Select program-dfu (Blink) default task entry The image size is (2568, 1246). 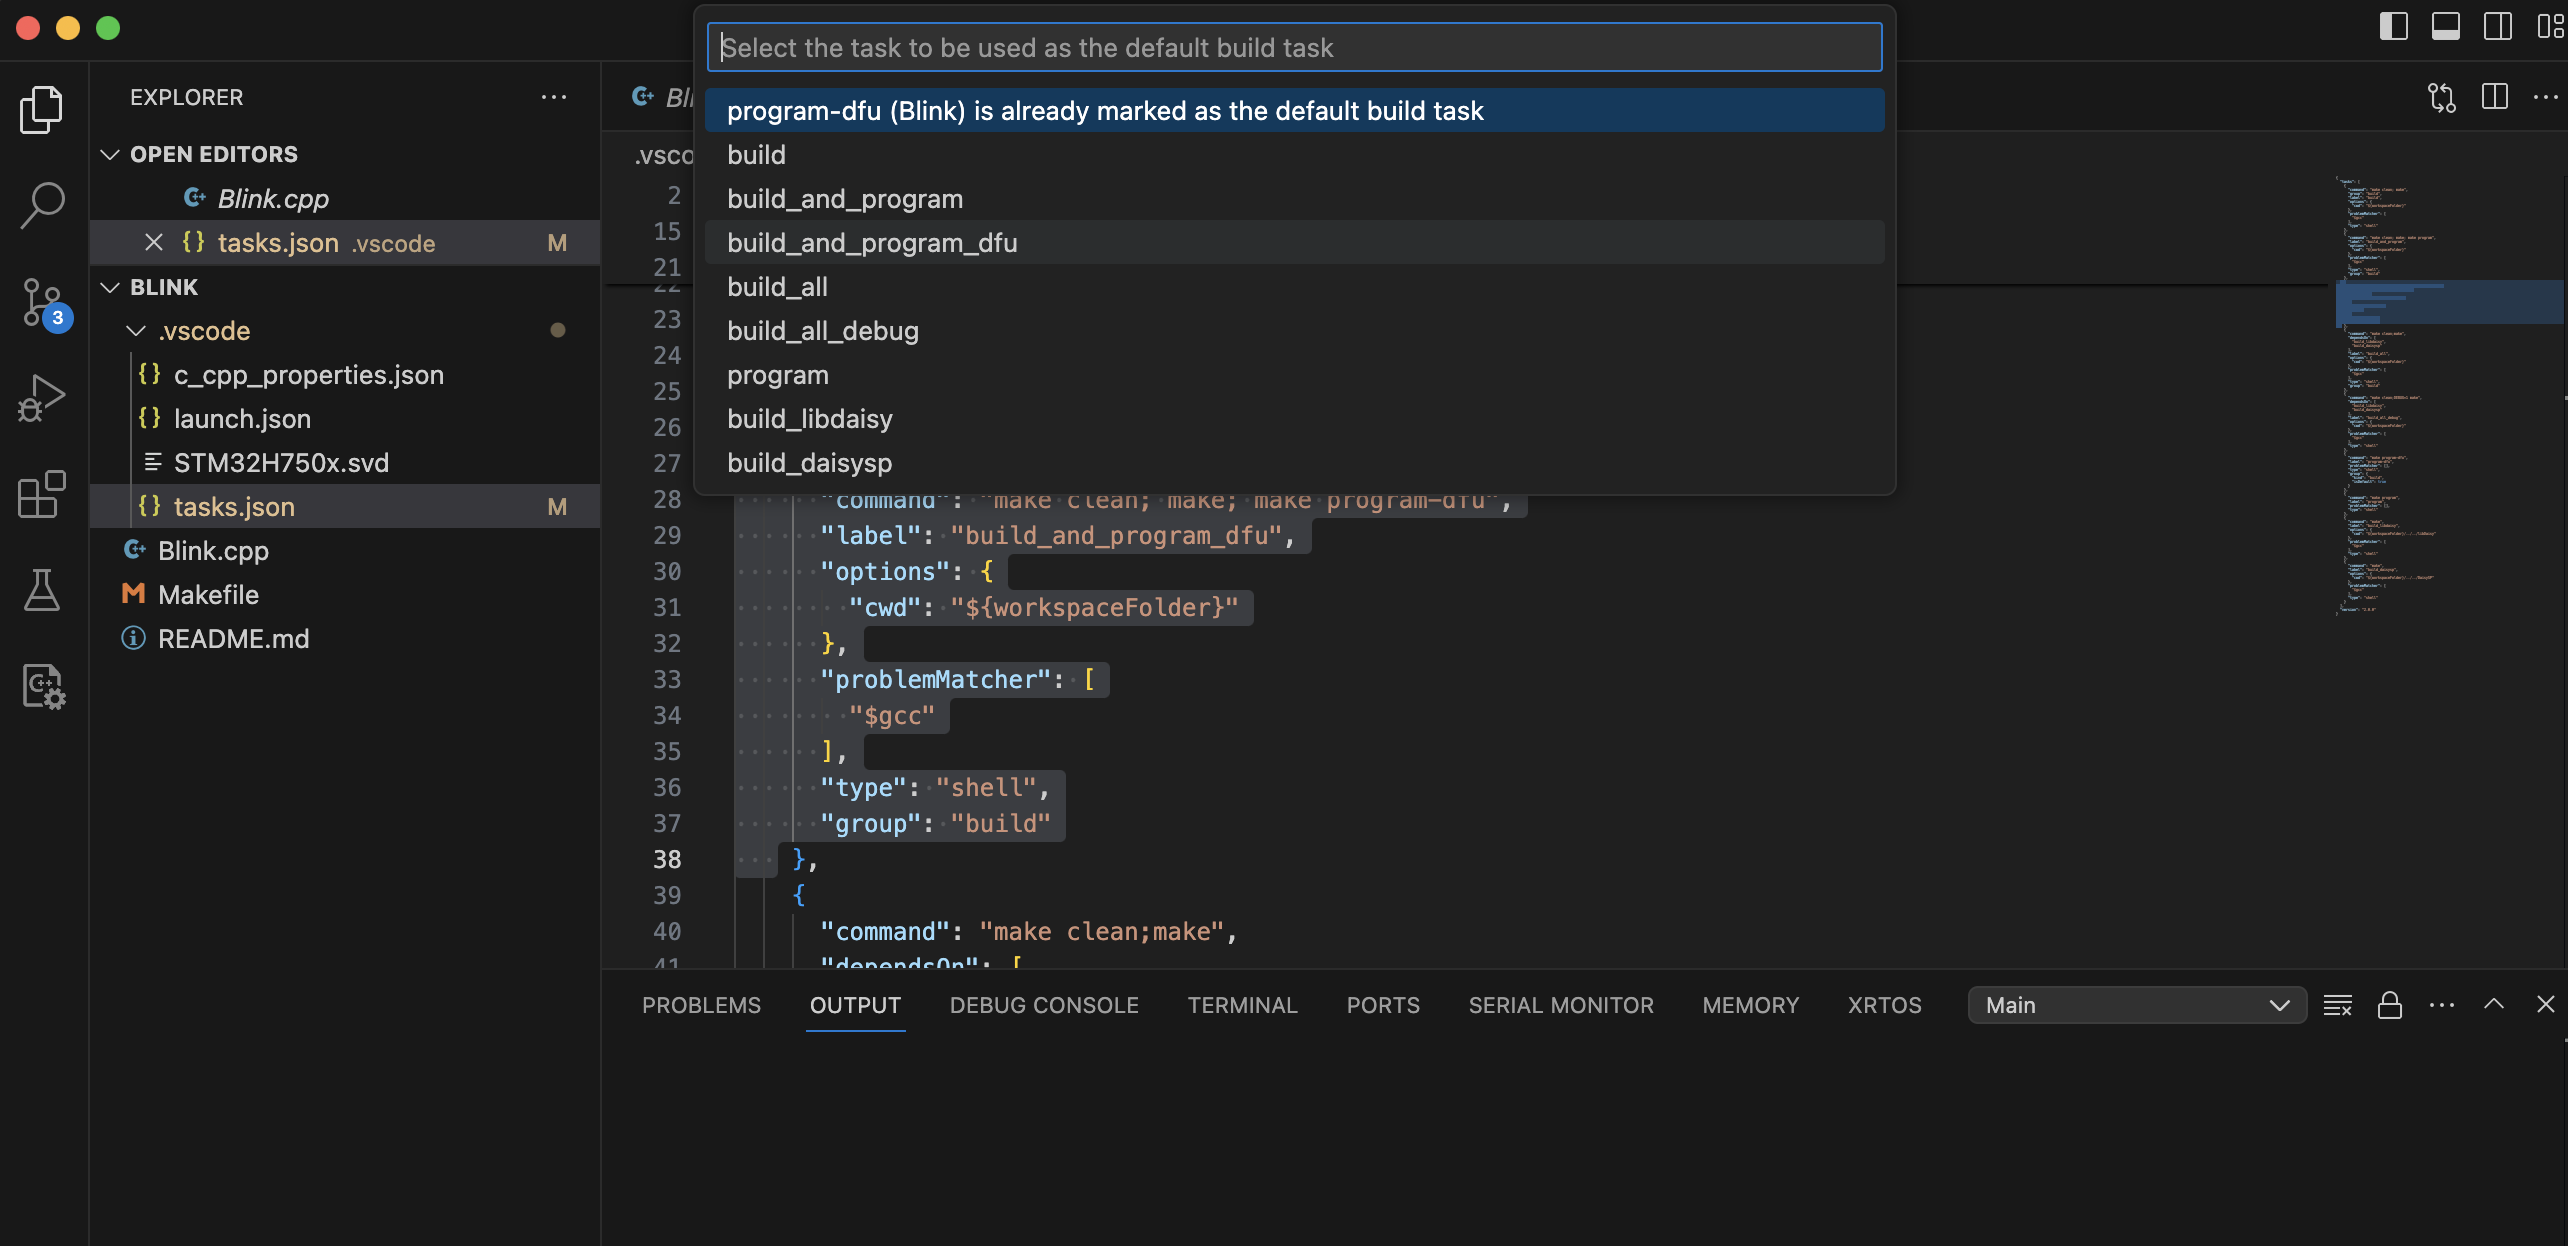pyautogui.click(x=1294, y=110)
